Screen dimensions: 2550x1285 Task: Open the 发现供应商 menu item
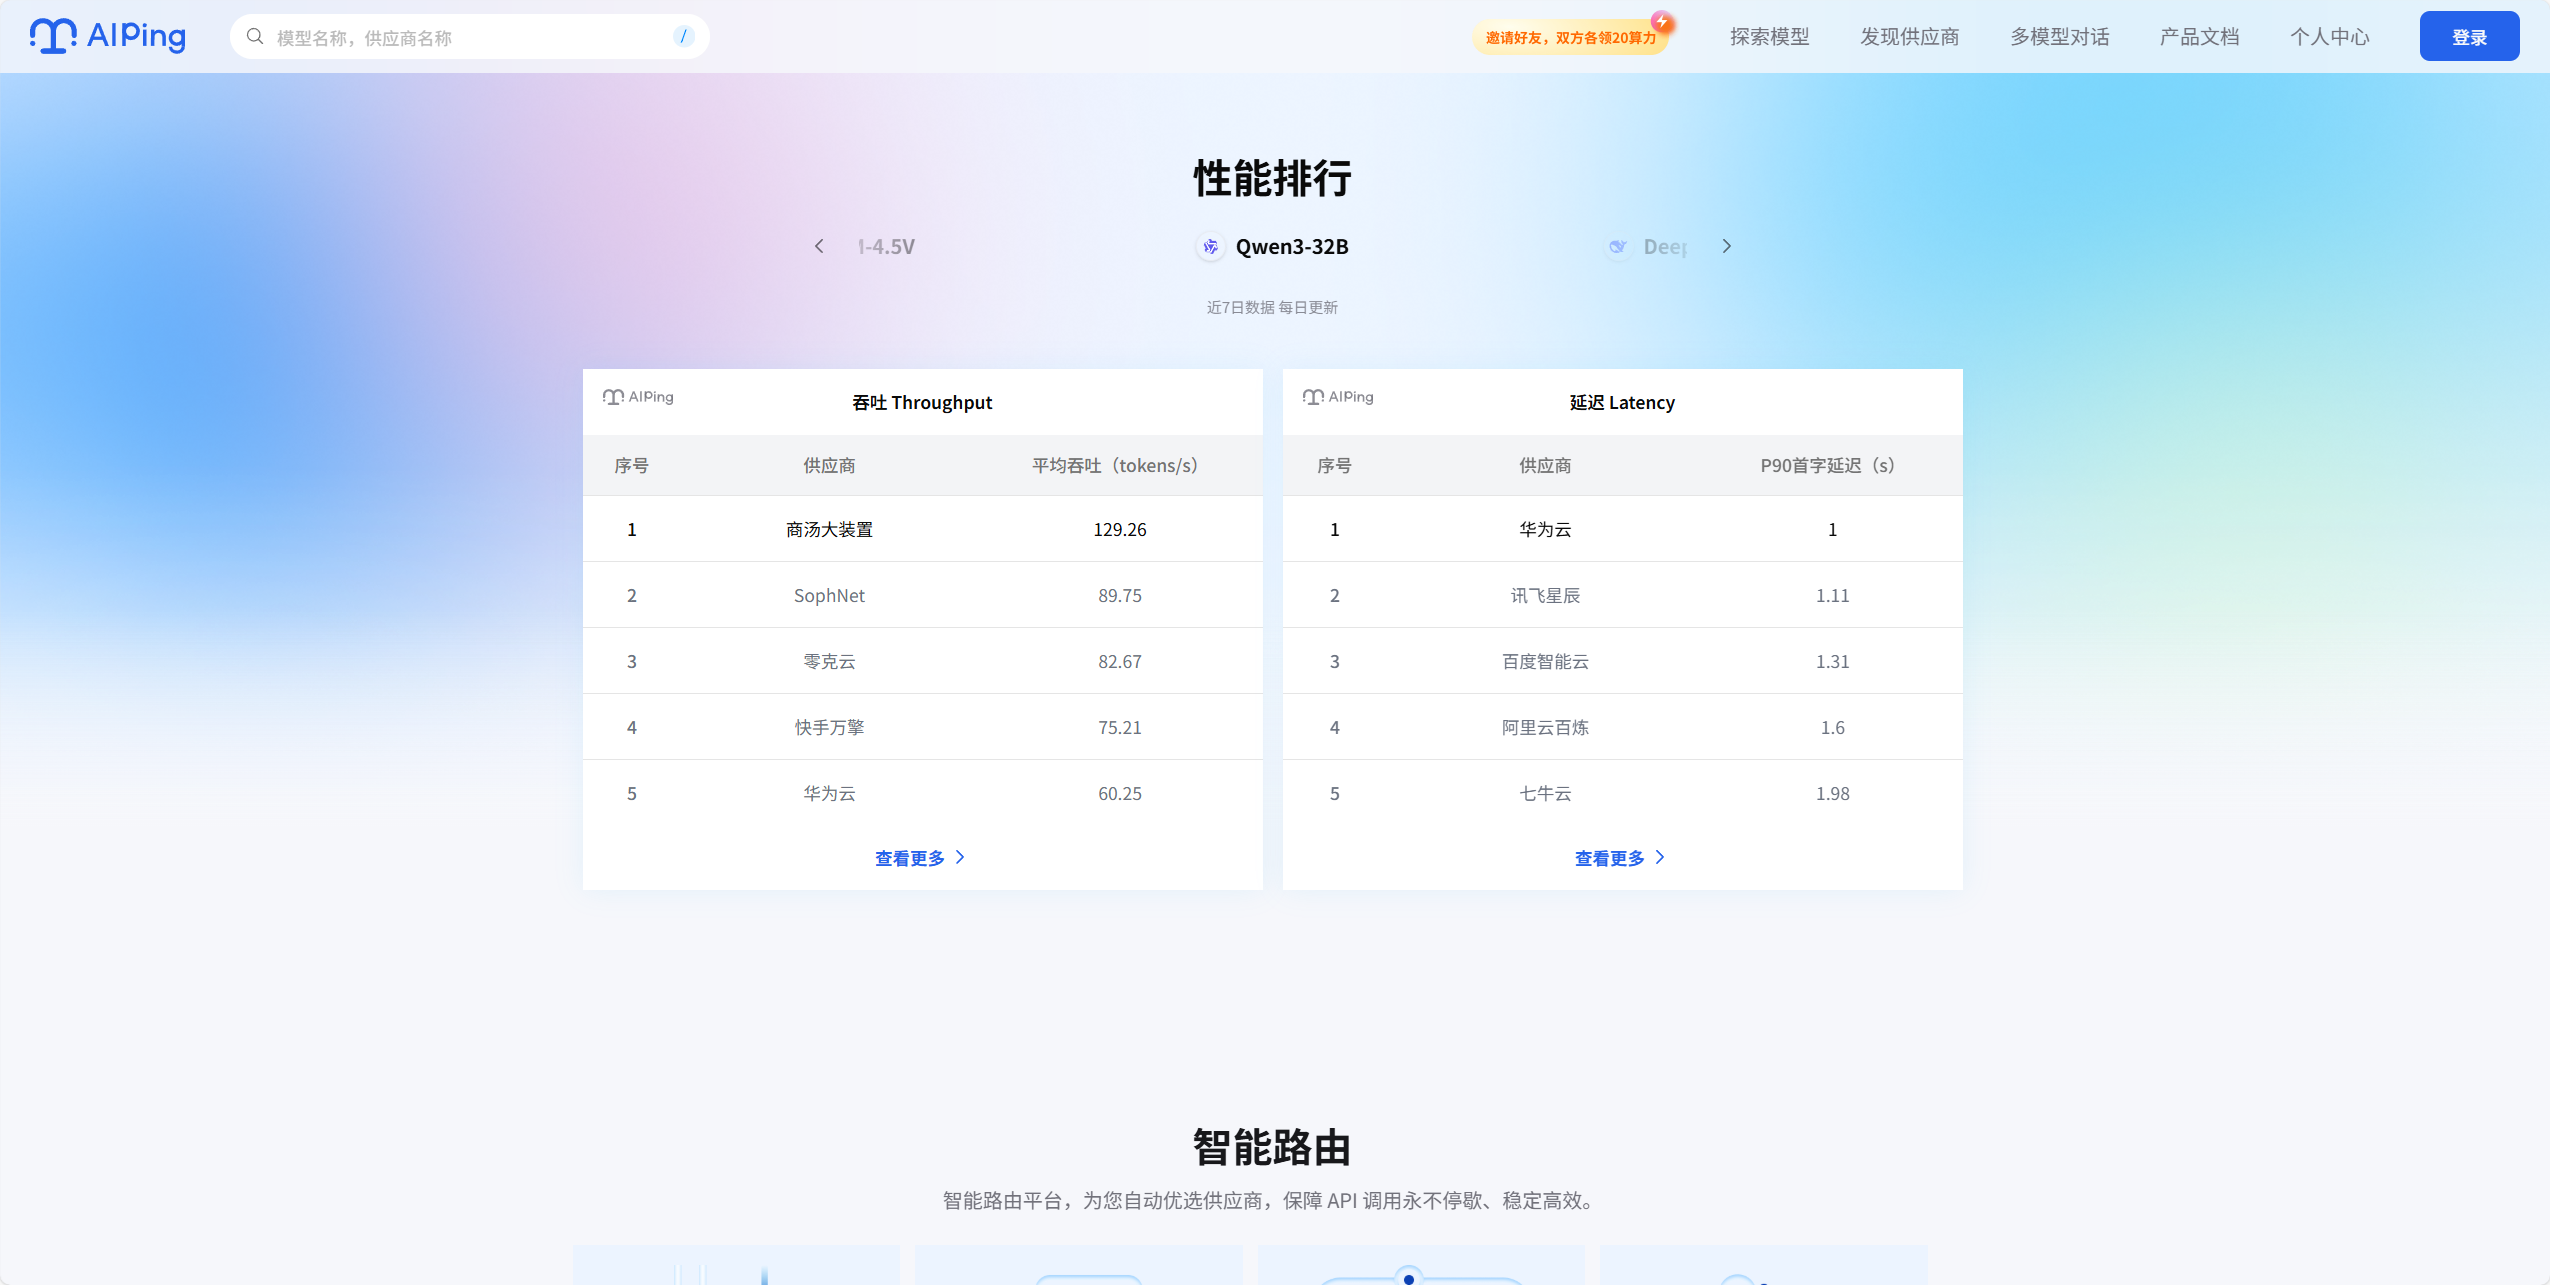click(x=1910, y=37)
